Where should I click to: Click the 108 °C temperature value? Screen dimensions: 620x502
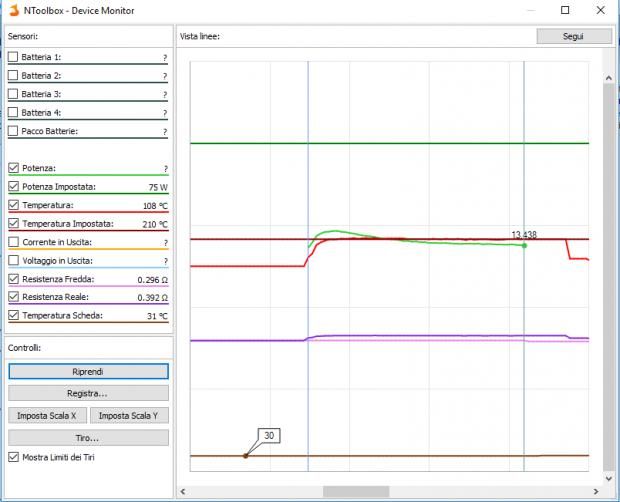point(155,206)
